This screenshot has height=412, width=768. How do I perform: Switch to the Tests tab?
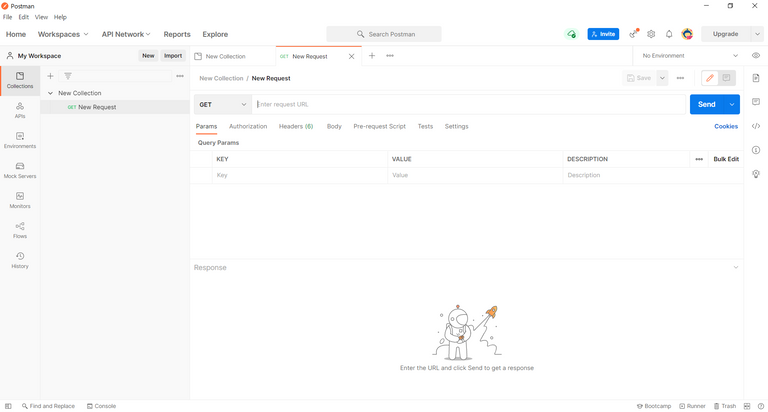[x=425, y=126]
